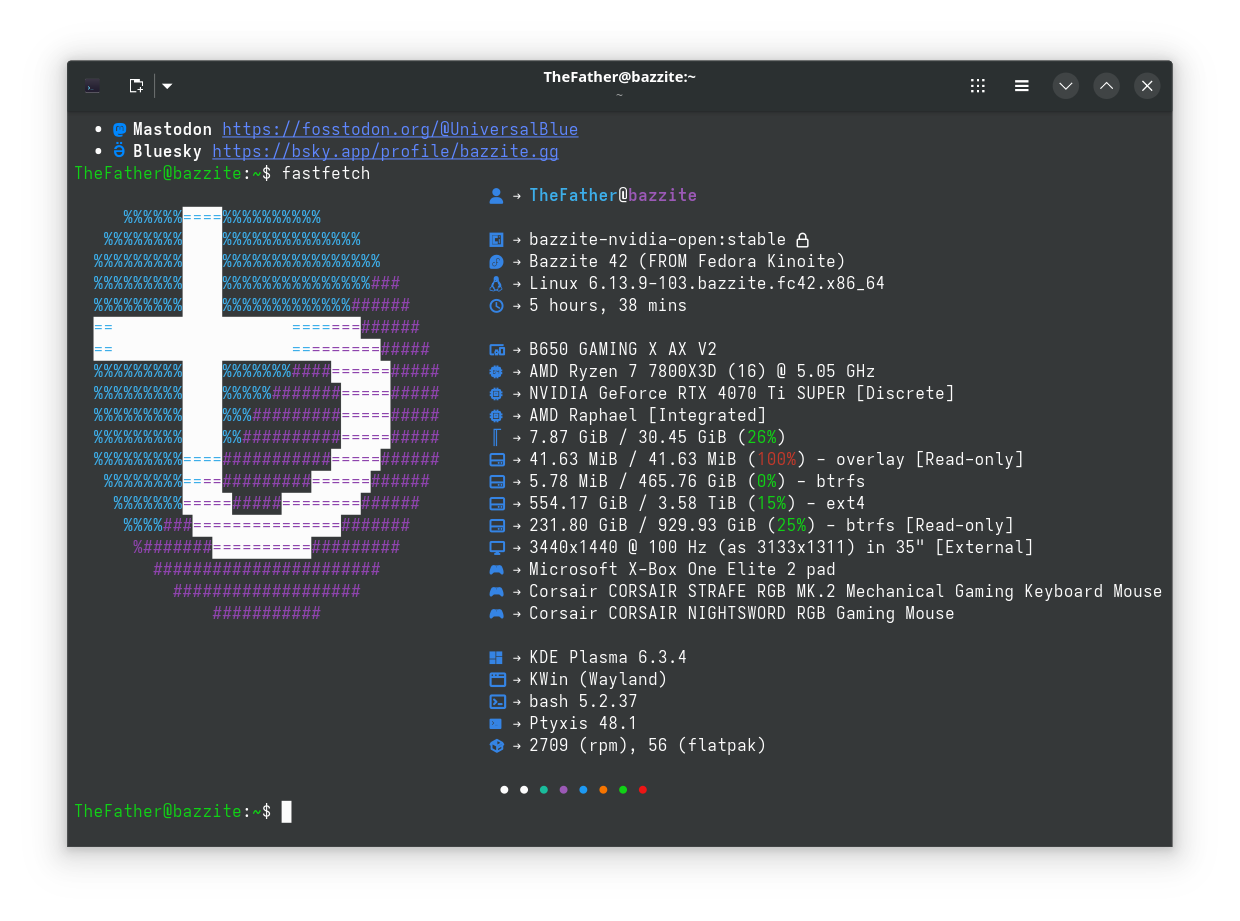
Task: Click the CPU chip icon beside AMD Ryzen 7
Action: tap(496, 371)
